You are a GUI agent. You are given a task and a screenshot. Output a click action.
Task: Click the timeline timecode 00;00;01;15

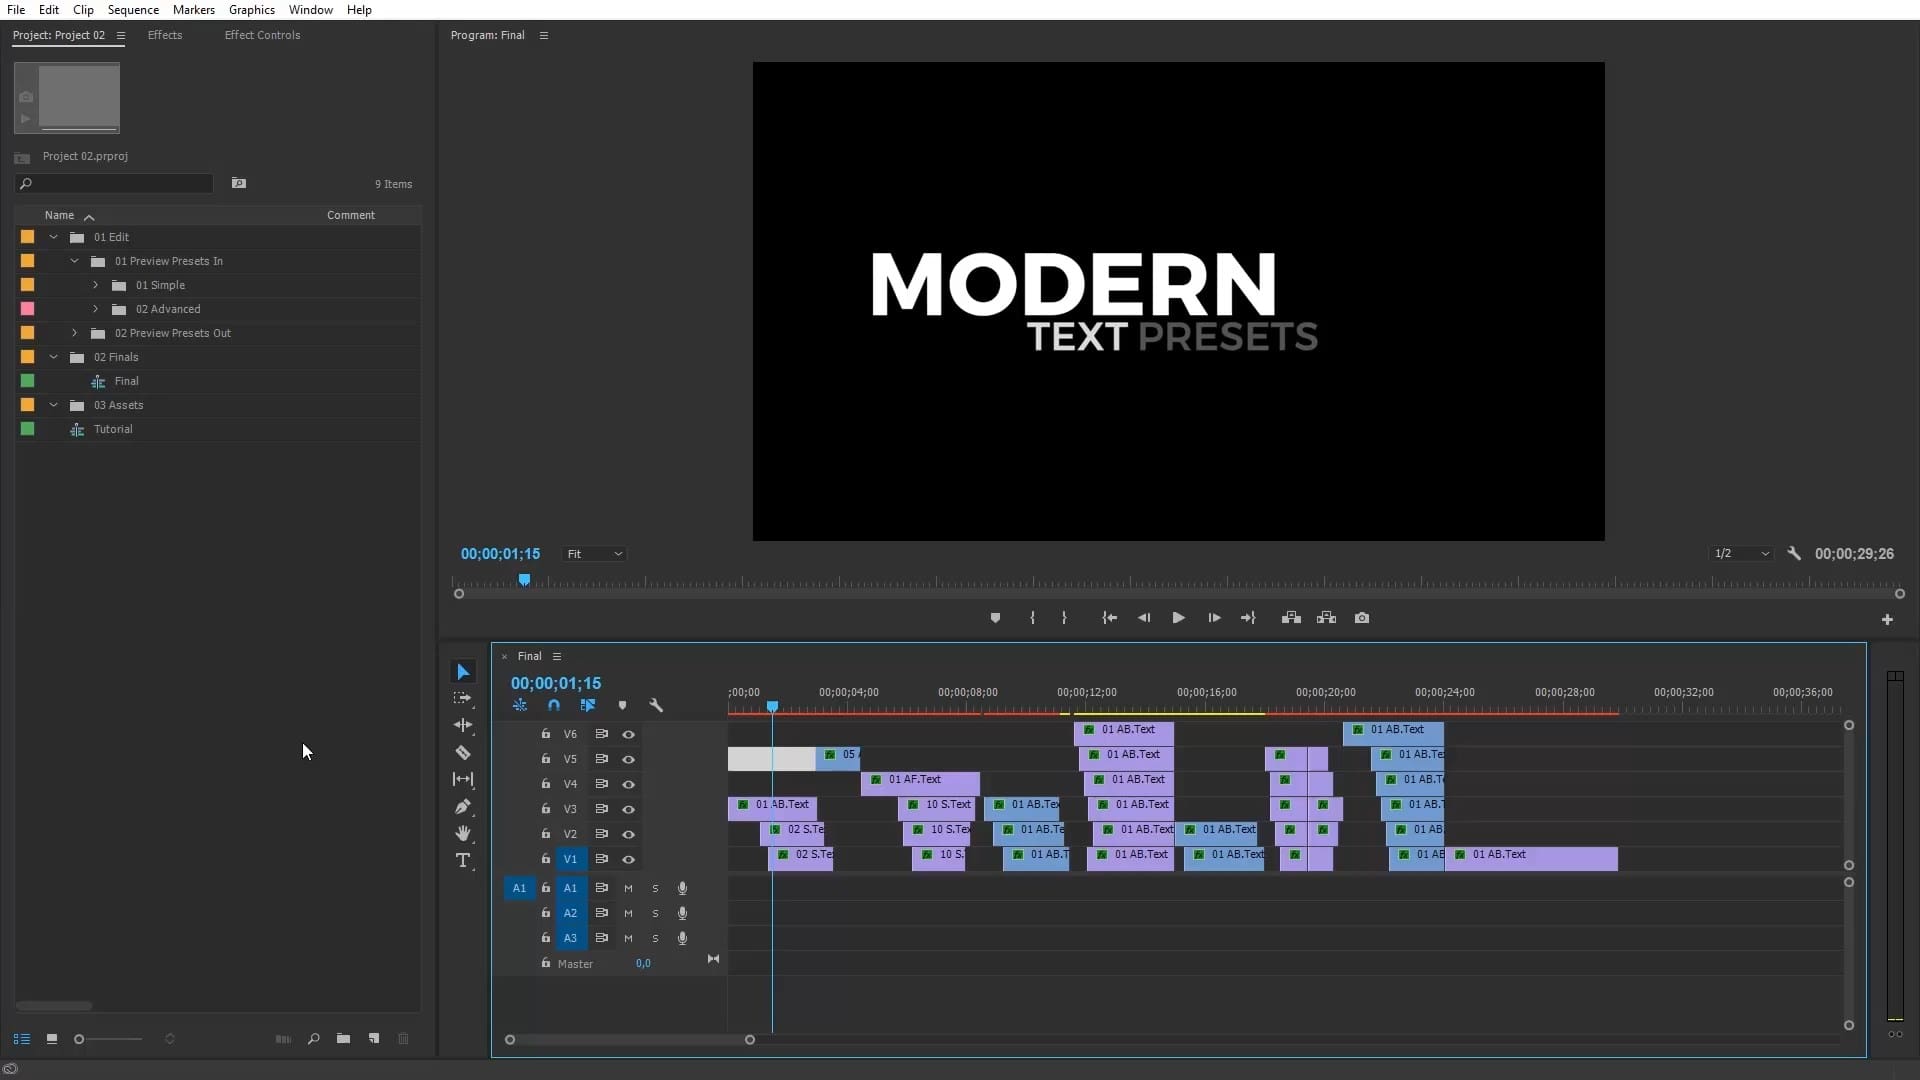556,683
